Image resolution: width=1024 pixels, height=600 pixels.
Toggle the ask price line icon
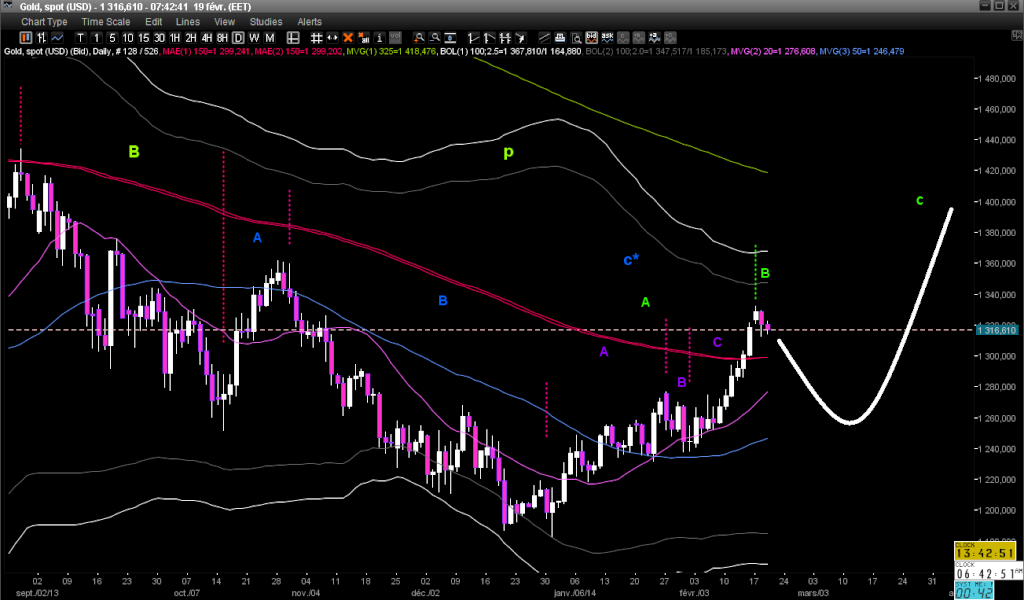pyautogui.click(x=607, y=38)
